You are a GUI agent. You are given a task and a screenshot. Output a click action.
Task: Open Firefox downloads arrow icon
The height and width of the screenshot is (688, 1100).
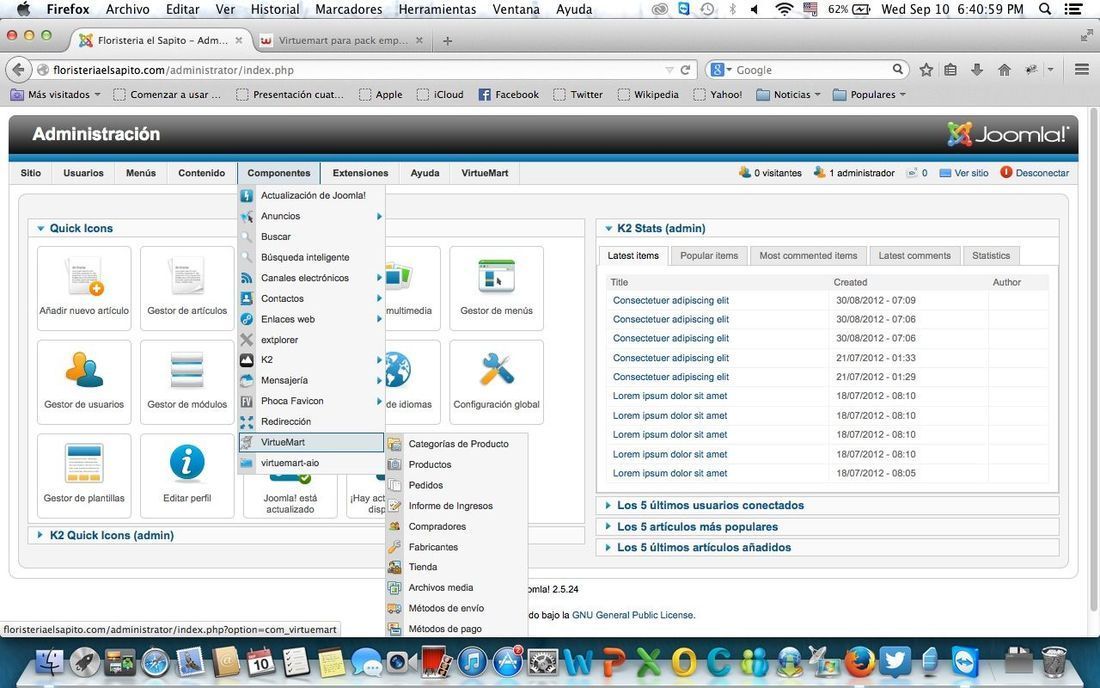[x=977, y=69]
